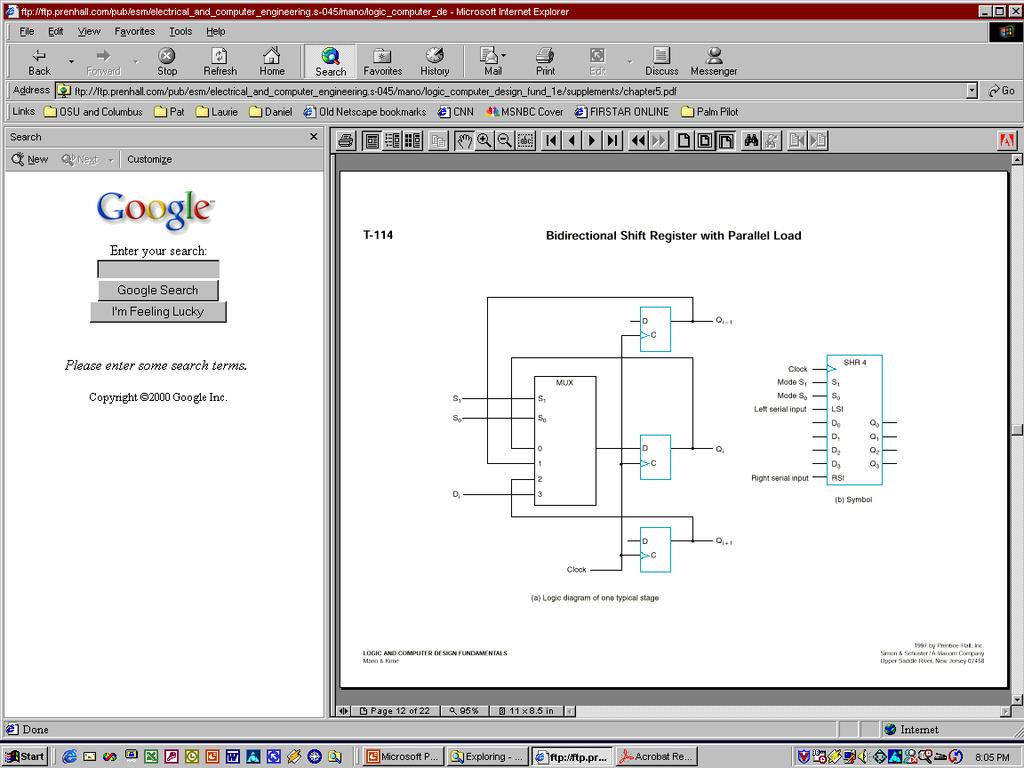The image size is (1024, 768).
Task: Click the Google search text field
Action: pos(158,269)
